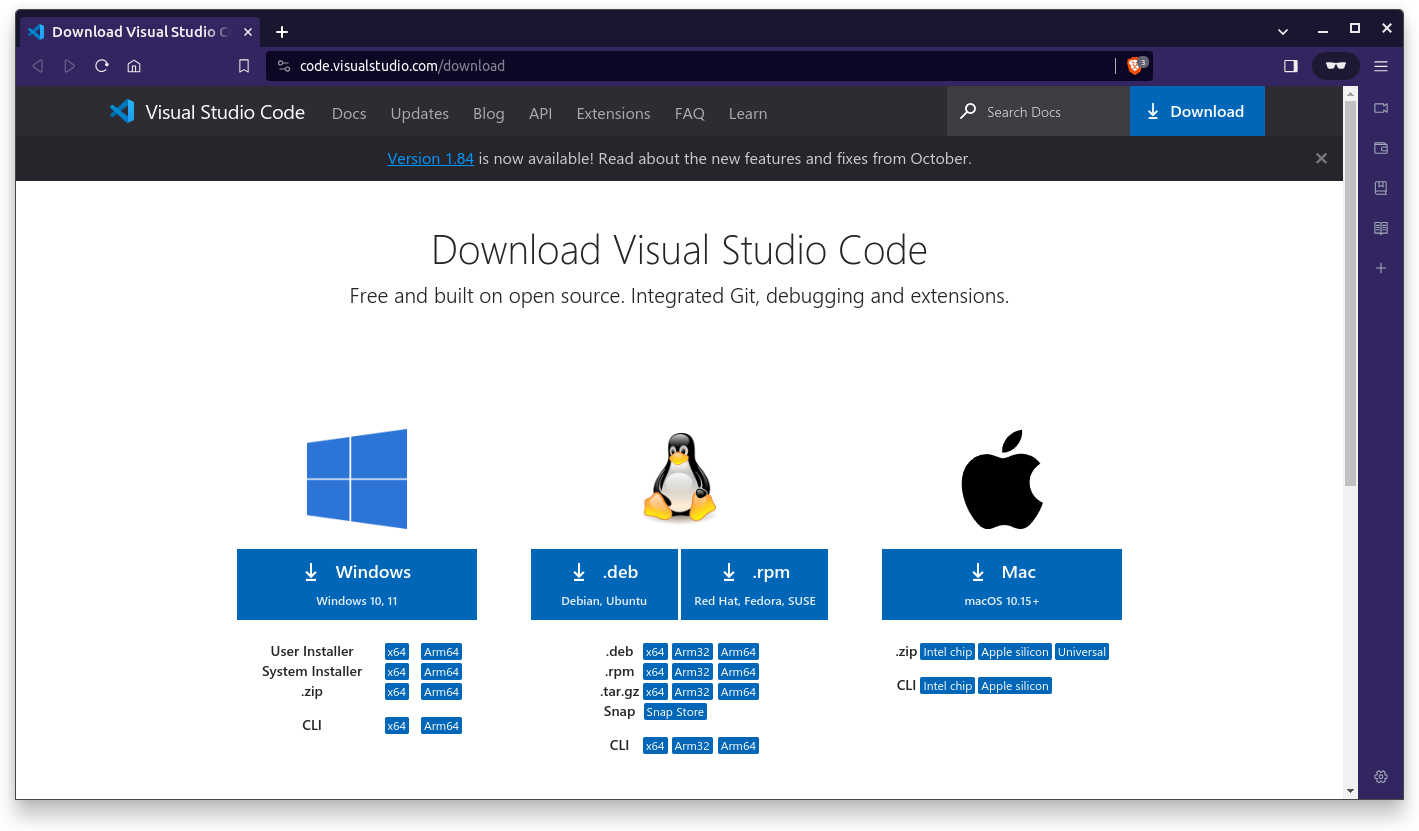The image size is (1419, 831).
Task: Open the sunglasses private mode icon
Action: click(1336, 66)
